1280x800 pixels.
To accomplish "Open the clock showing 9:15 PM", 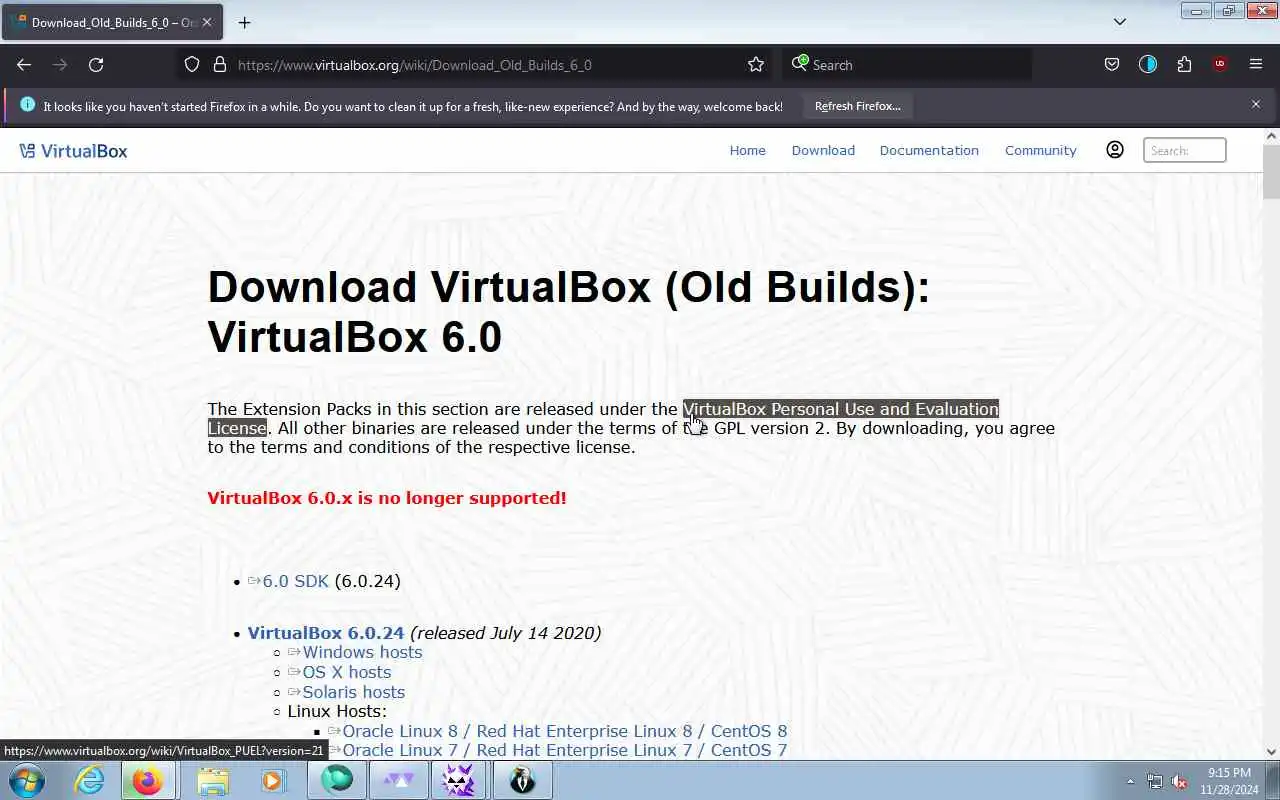I will point(1229,781).
